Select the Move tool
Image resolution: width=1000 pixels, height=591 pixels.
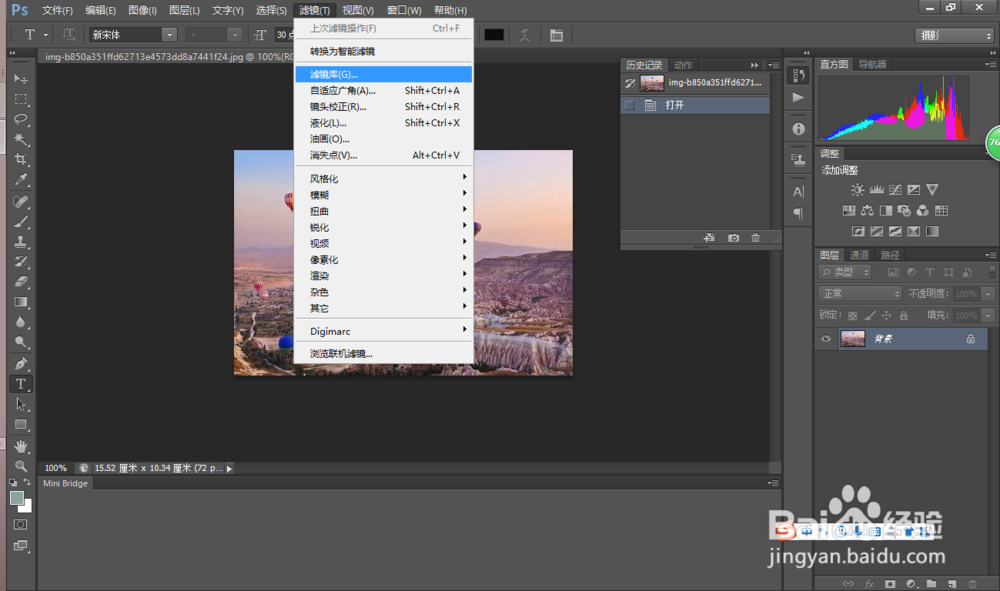tap(20, 79)
